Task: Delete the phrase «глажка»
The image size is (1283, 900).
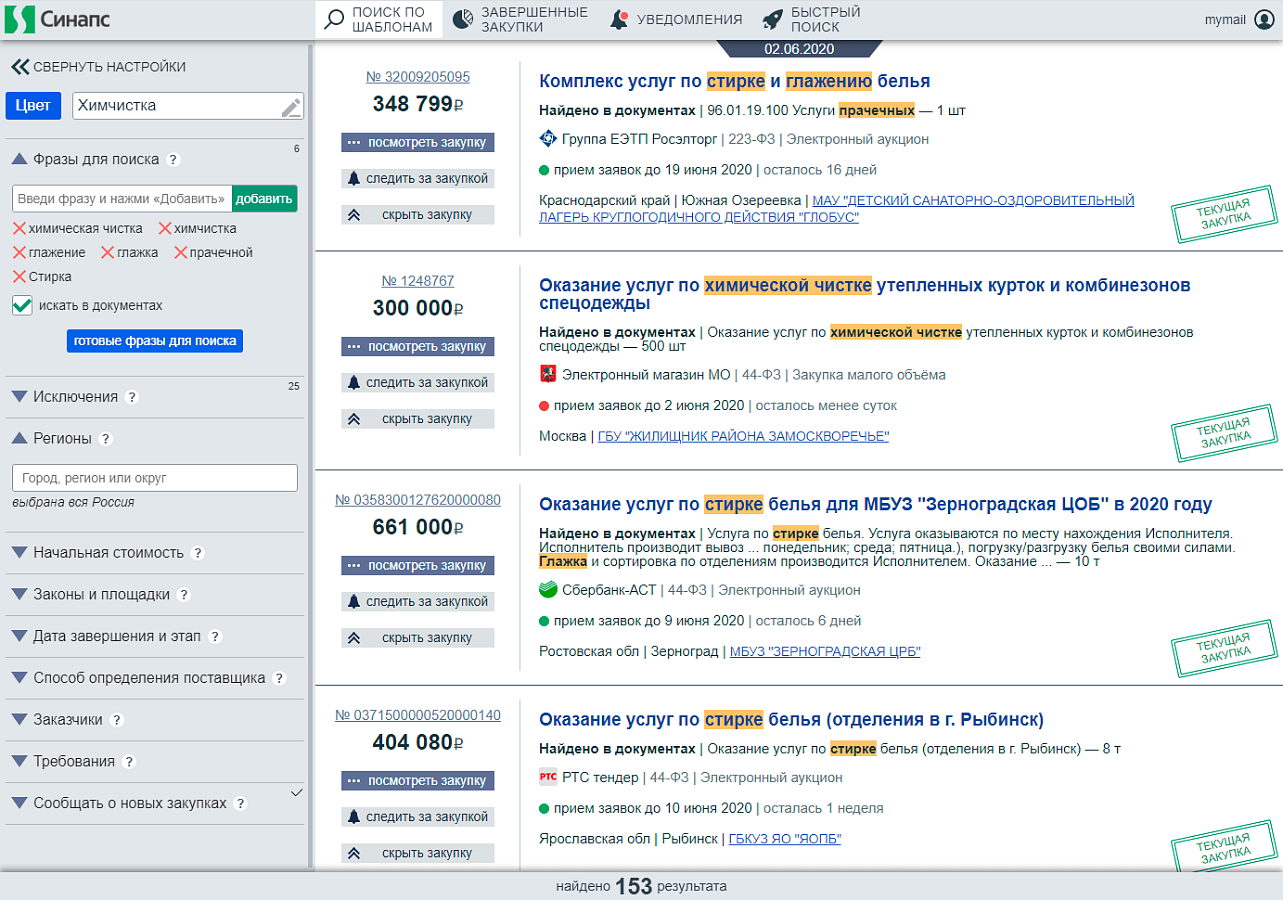Action: click(107, 253)
